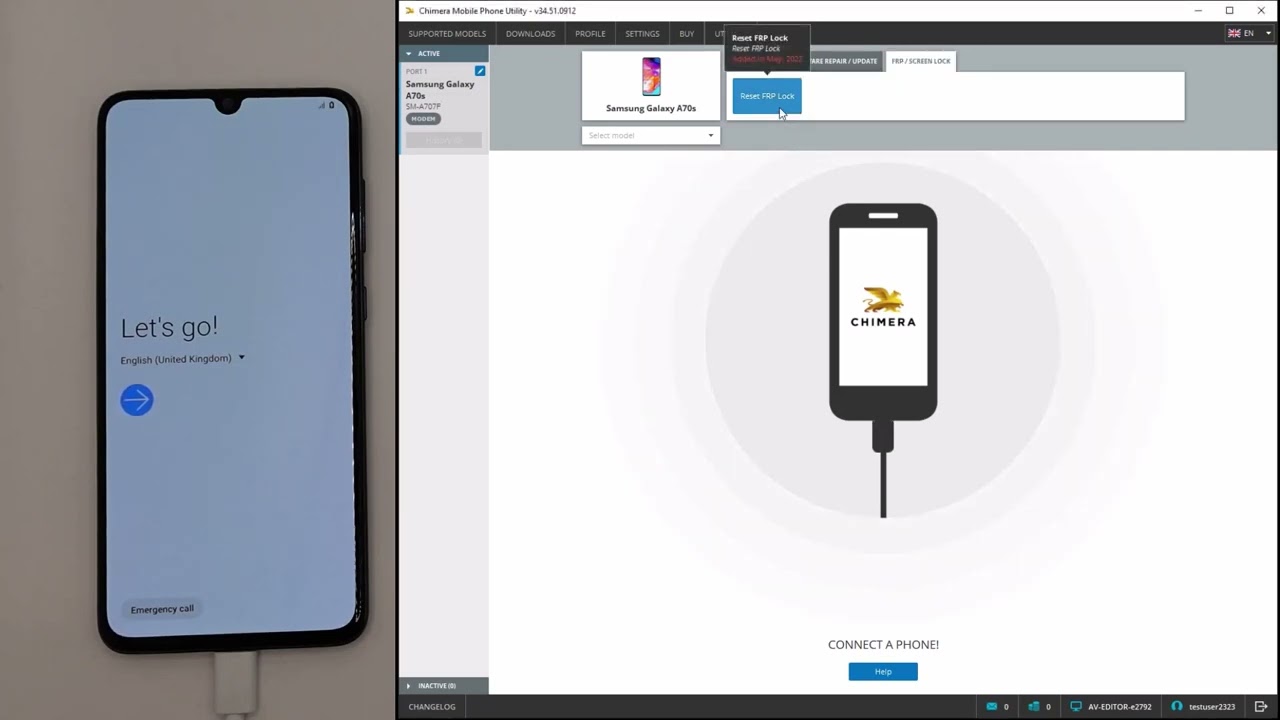The height and width of the screenshot is (720, 1280).
Task: Click the SM-A707F model text
Action: (x=423, y=106)
